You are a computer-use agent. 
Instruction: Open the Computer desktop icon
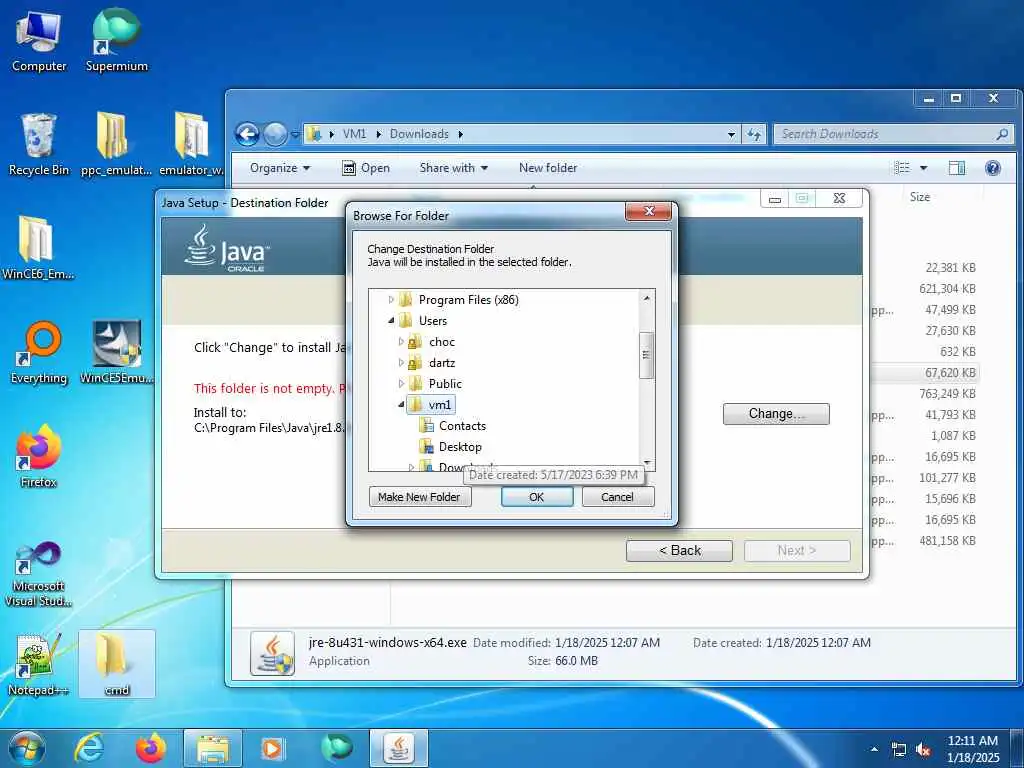point(39,42)
